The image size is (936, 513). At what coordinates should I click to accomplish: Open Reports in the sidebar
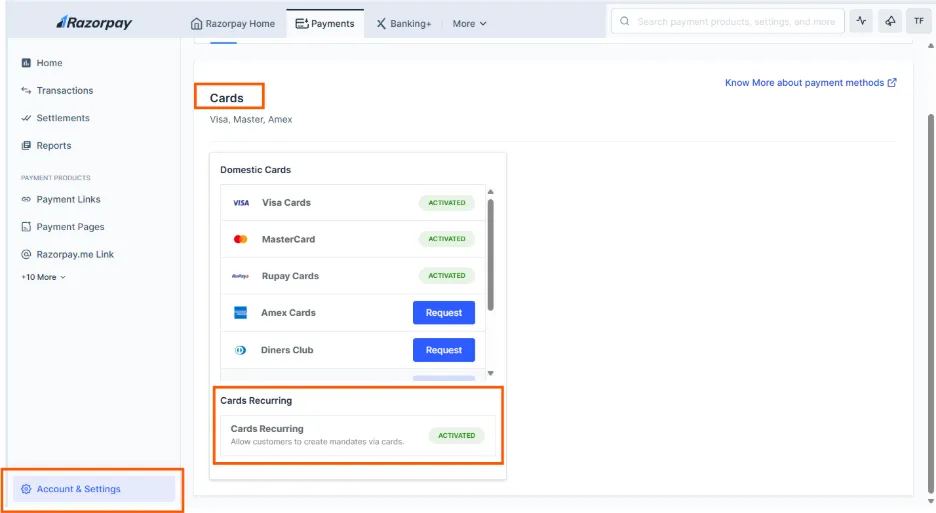[x=54, y=145]
